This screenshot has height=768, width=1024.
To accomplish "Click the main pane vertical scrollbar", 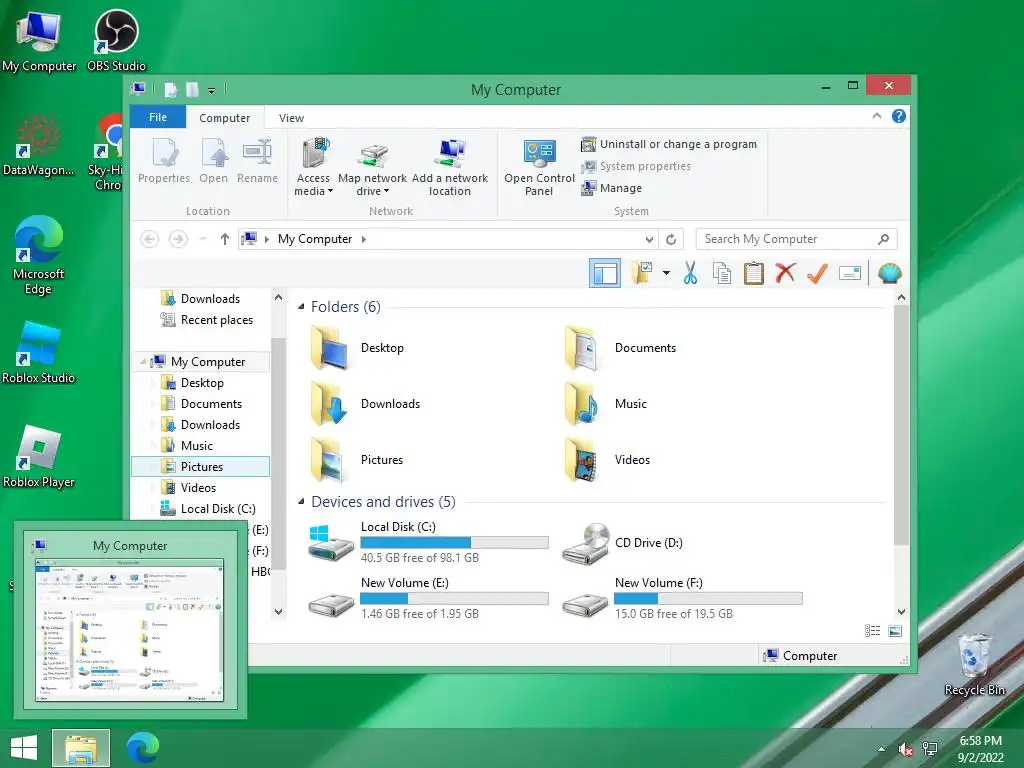I will (x=901, y=424).
